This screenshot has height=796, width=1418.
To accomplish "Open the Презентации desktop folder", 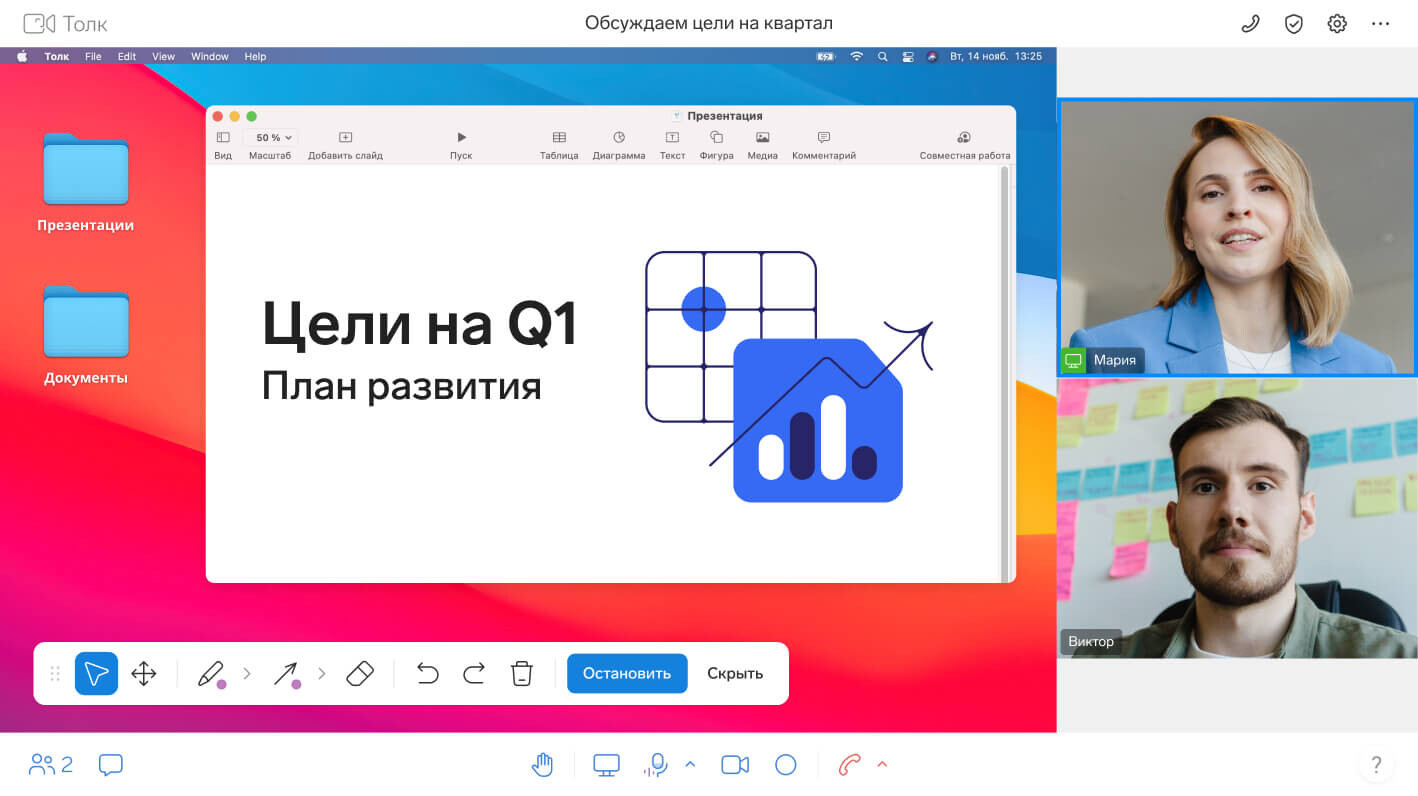I will pyautogui.click(x=86, y=183).
